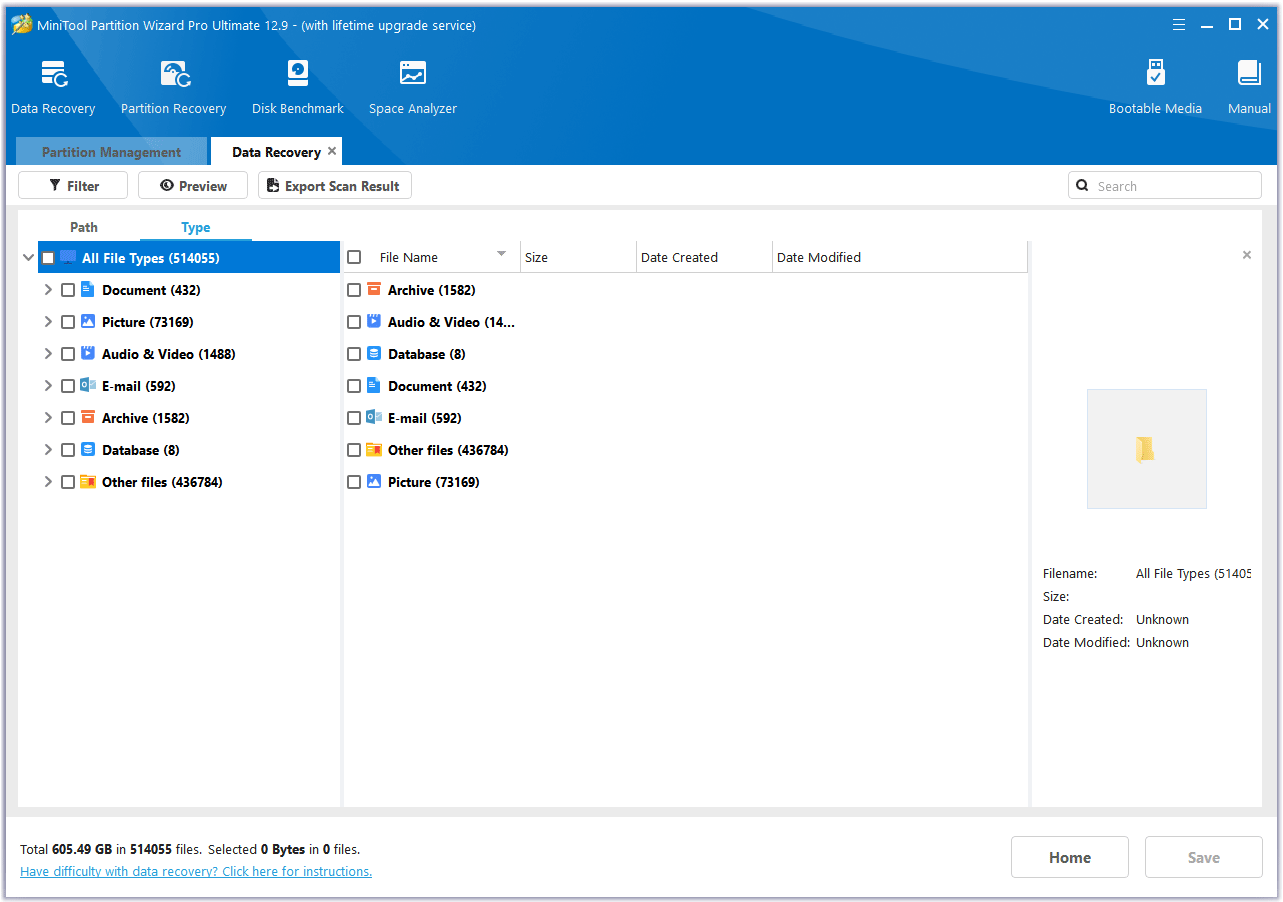Check the Picture (73169) tree checkbox
The image size is (1283, 902).
click(x=68, y=322)
